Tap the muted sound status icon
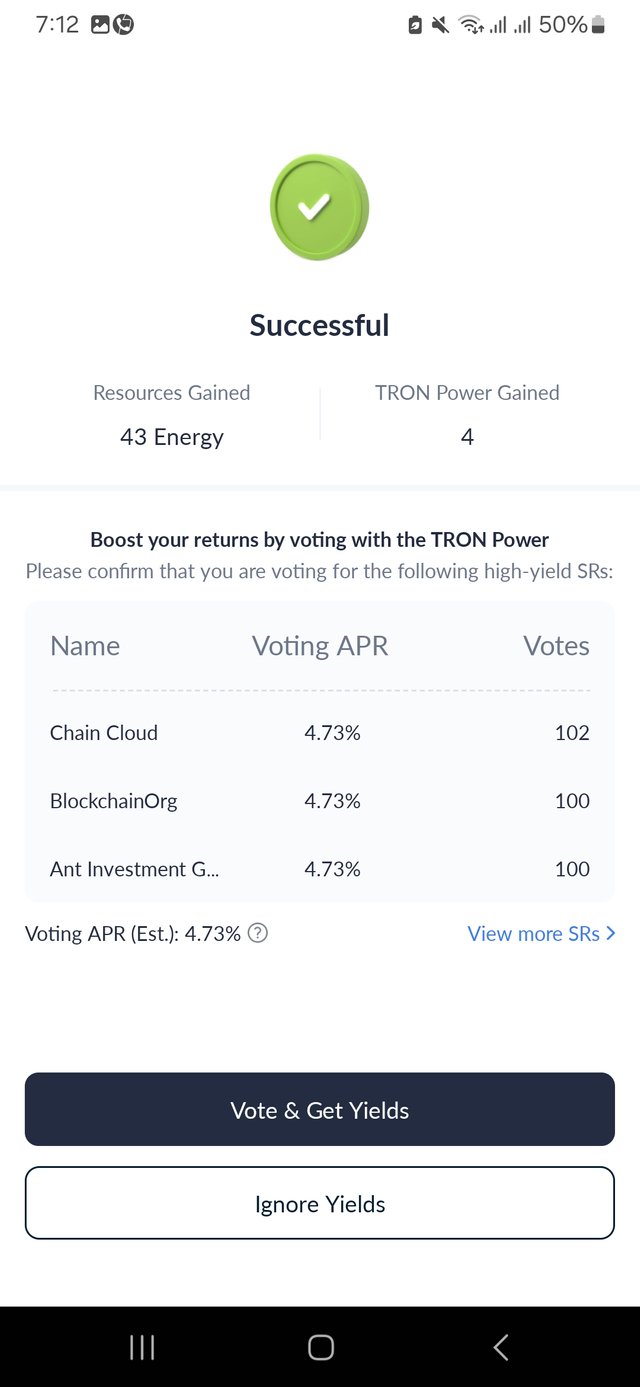640x1387 pixels. (x=440, y=25)
